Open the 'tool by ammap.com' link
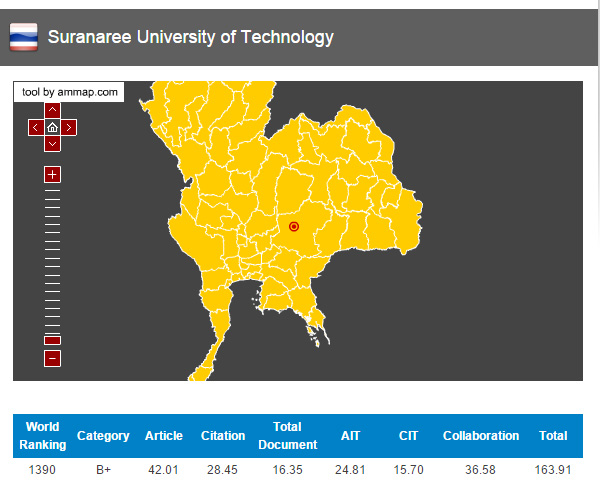 coord(69,92)
